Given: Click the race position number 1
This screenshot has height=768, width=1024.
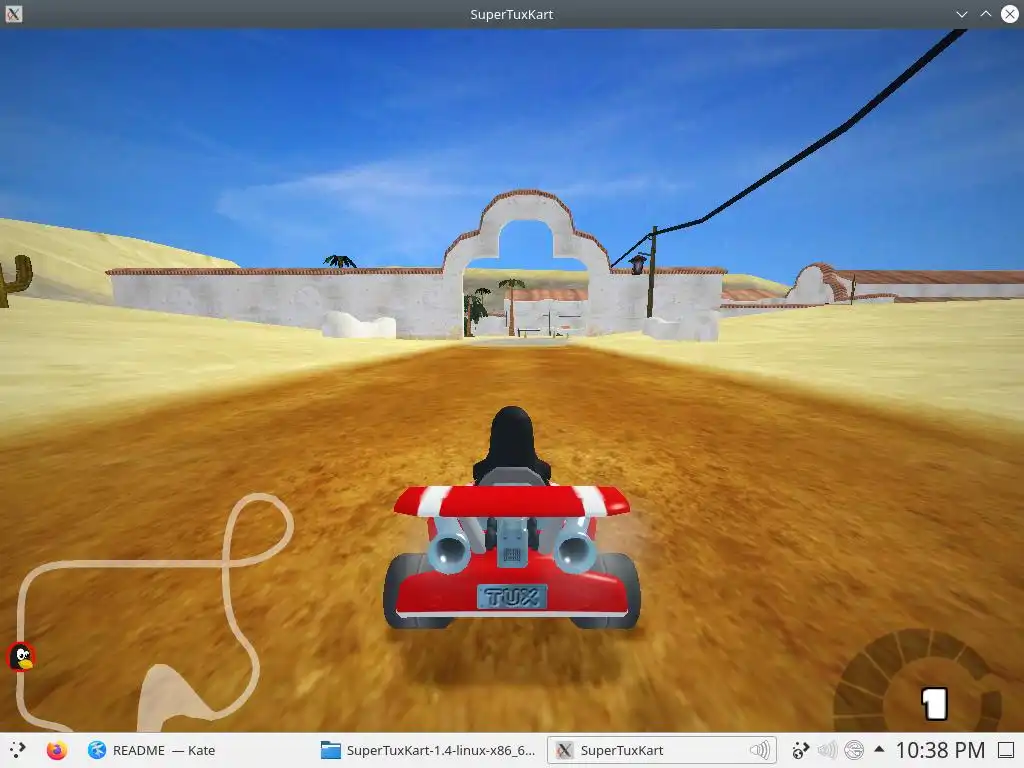Looking at the screenshot, I should pos(934,703).
